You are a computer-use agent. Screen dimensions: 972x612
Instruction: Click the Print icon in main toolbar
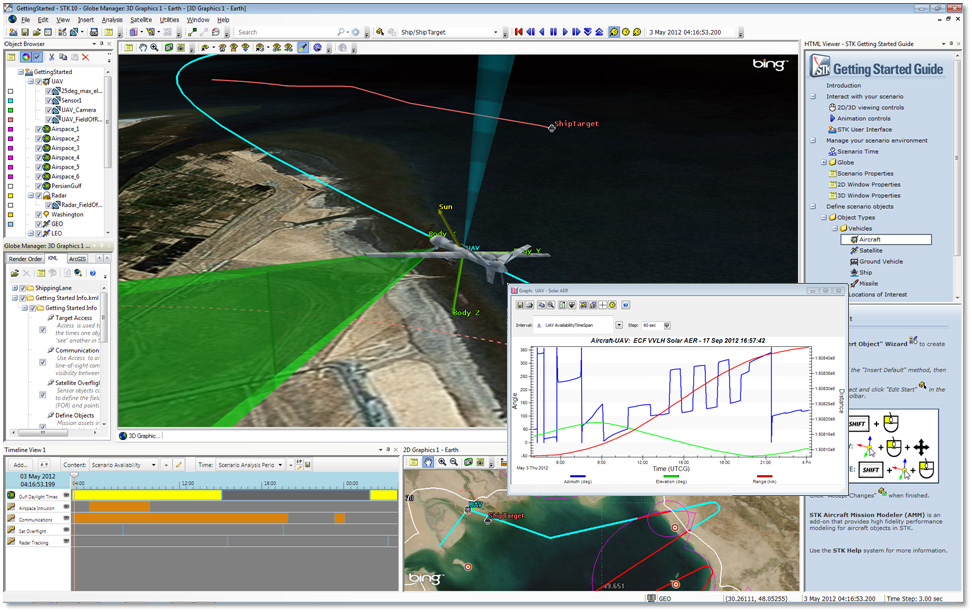point(94,32)
